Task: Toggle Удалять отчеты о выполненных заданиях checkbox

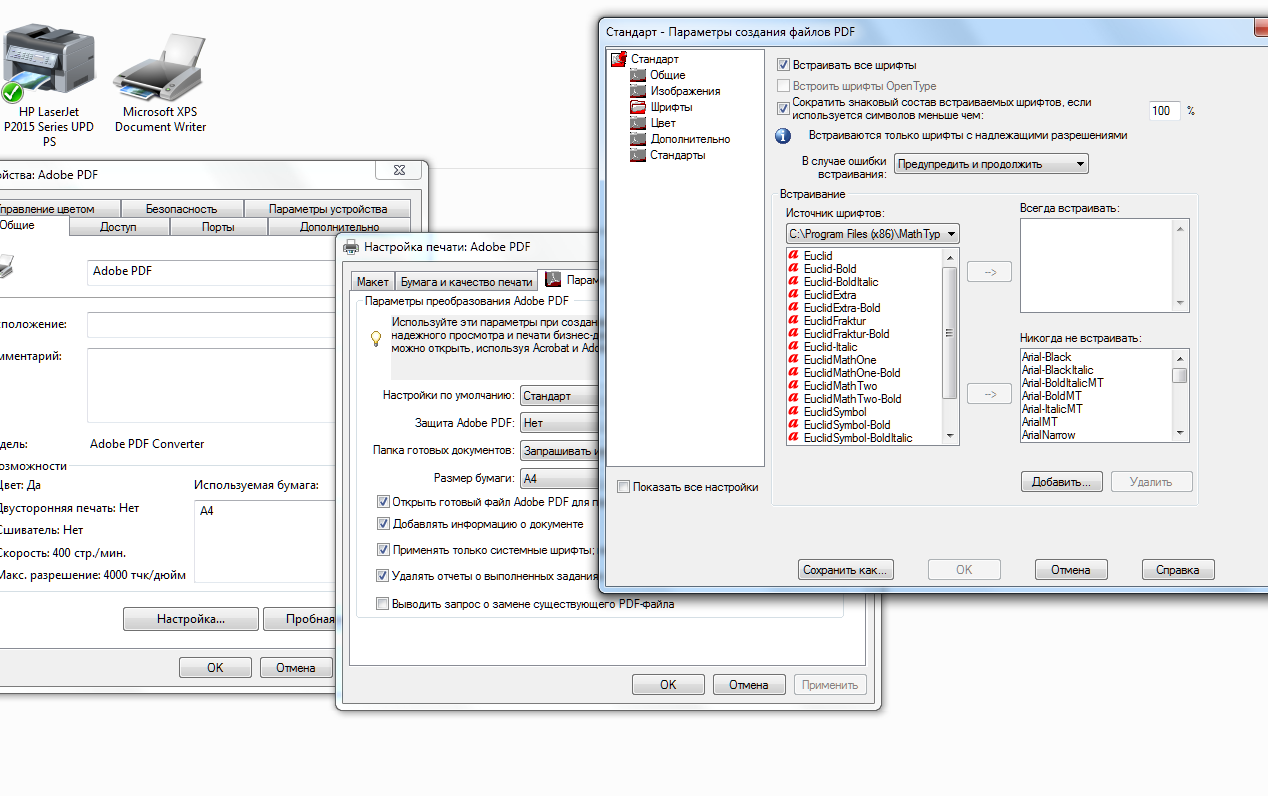Action: [x=383, y=575]
